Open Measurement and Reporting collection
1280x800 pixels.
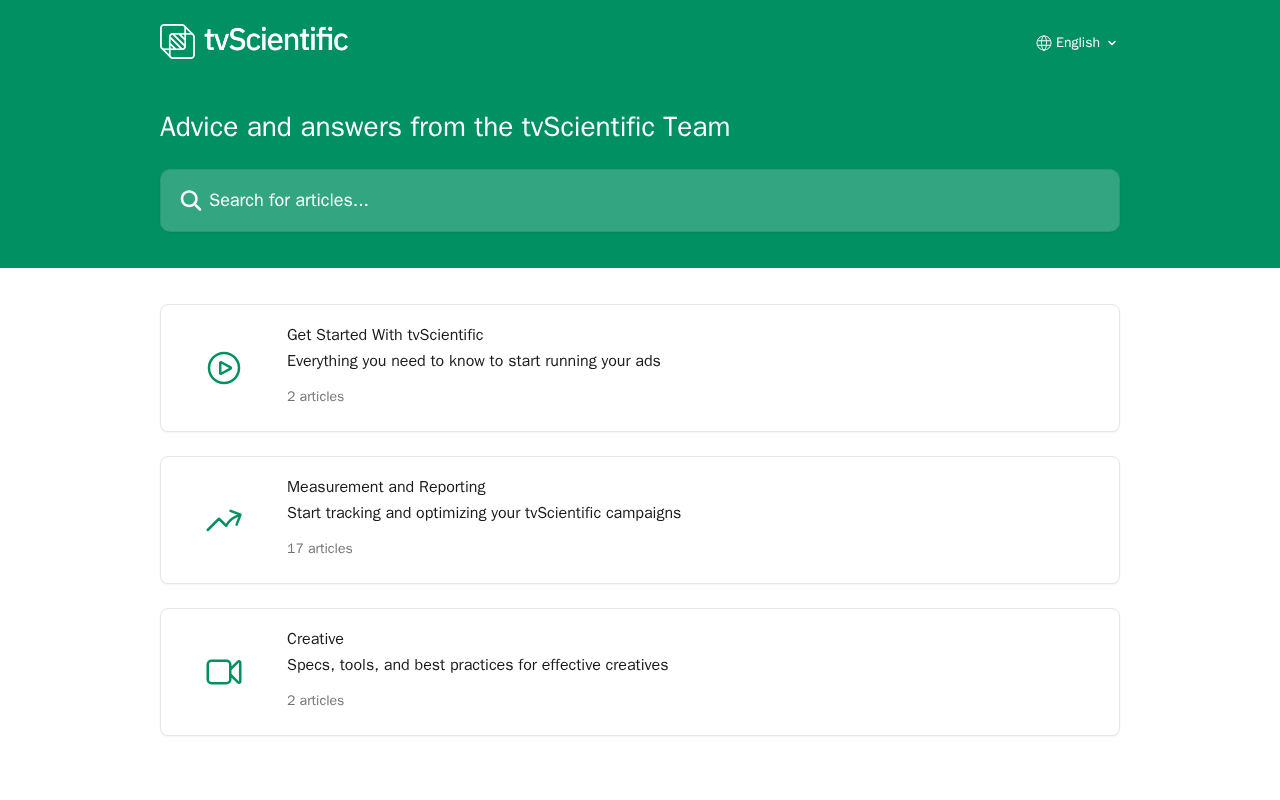click(386, 487)
